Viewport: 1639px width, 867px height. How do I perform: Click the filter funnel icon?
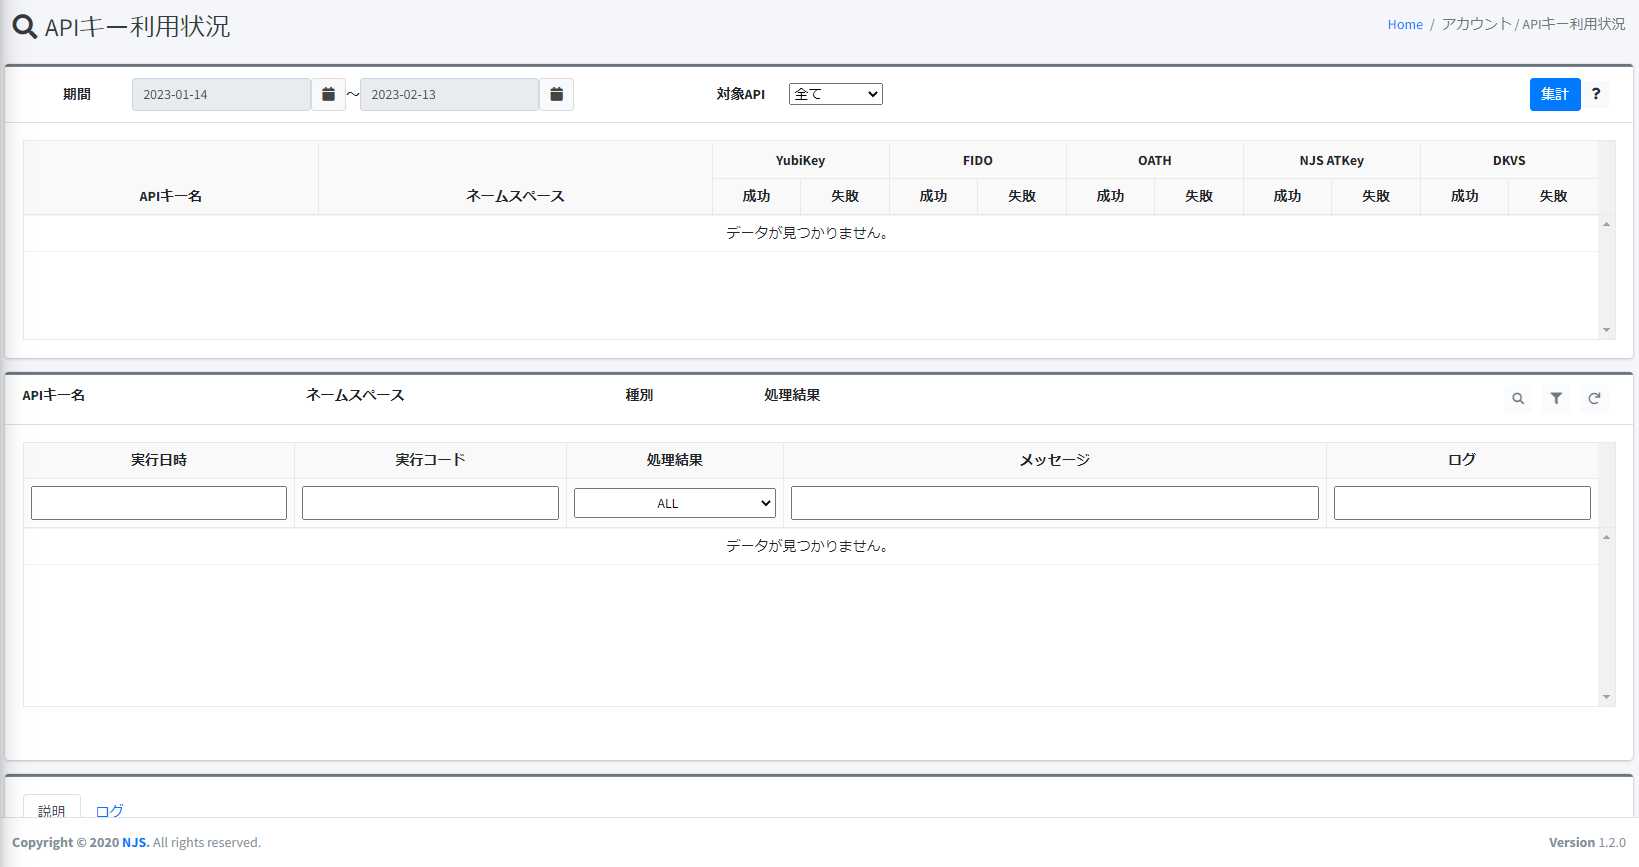pos(1556,398)
